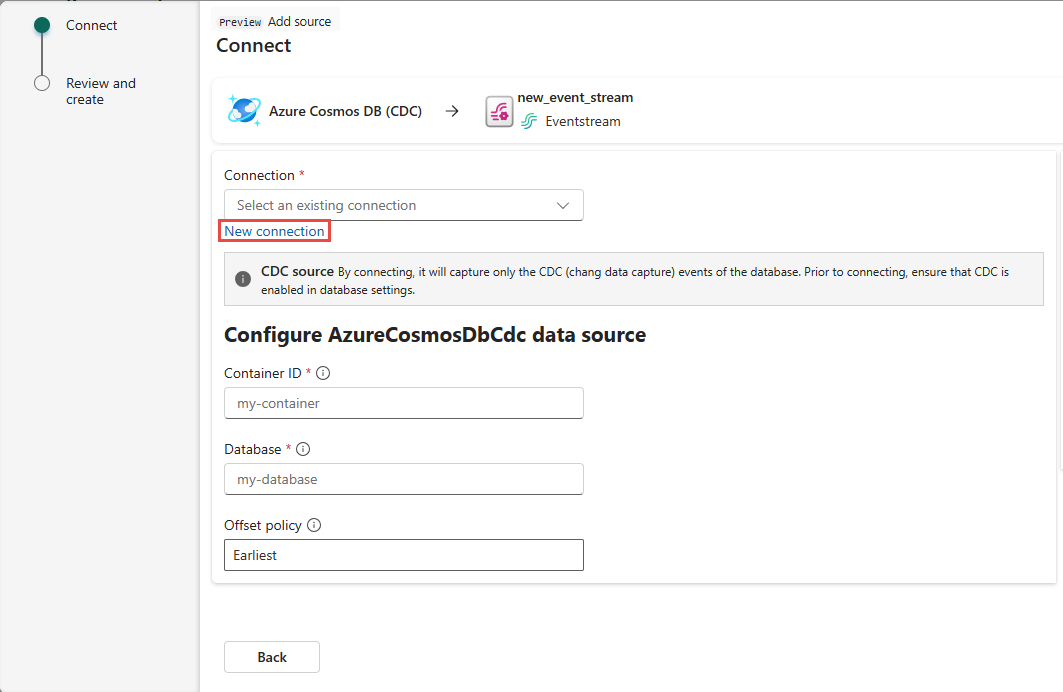Image resolution: width=1063 pixels, height=692 pixels.
Task: Click the small green Eventstream type icon
Action: [529, 122]
